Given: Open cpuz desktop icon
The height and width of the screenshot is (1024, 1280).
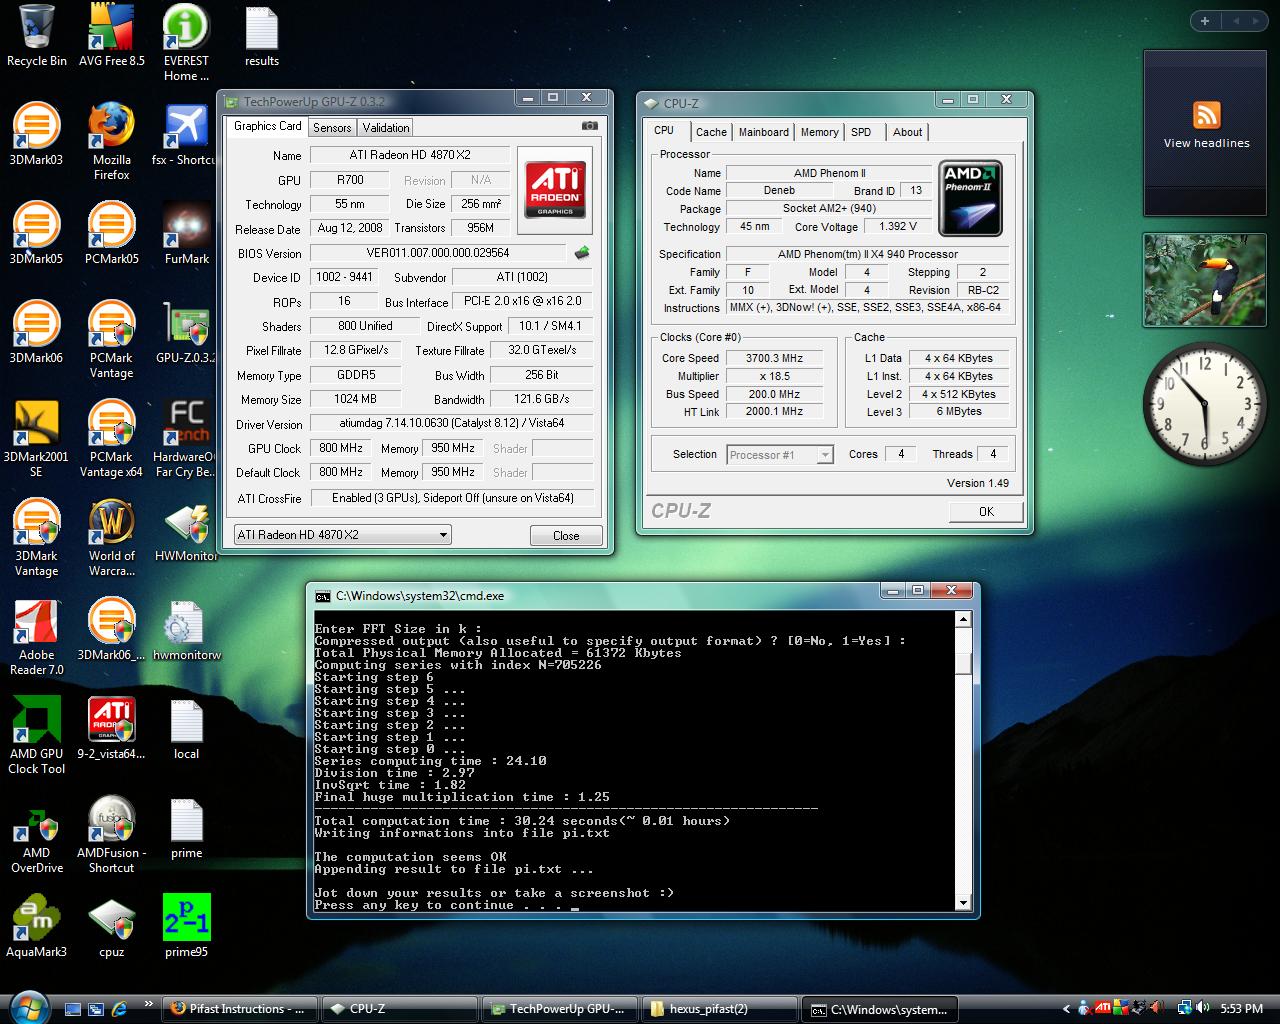Looking at the screenshot, I should coord(111,927).
